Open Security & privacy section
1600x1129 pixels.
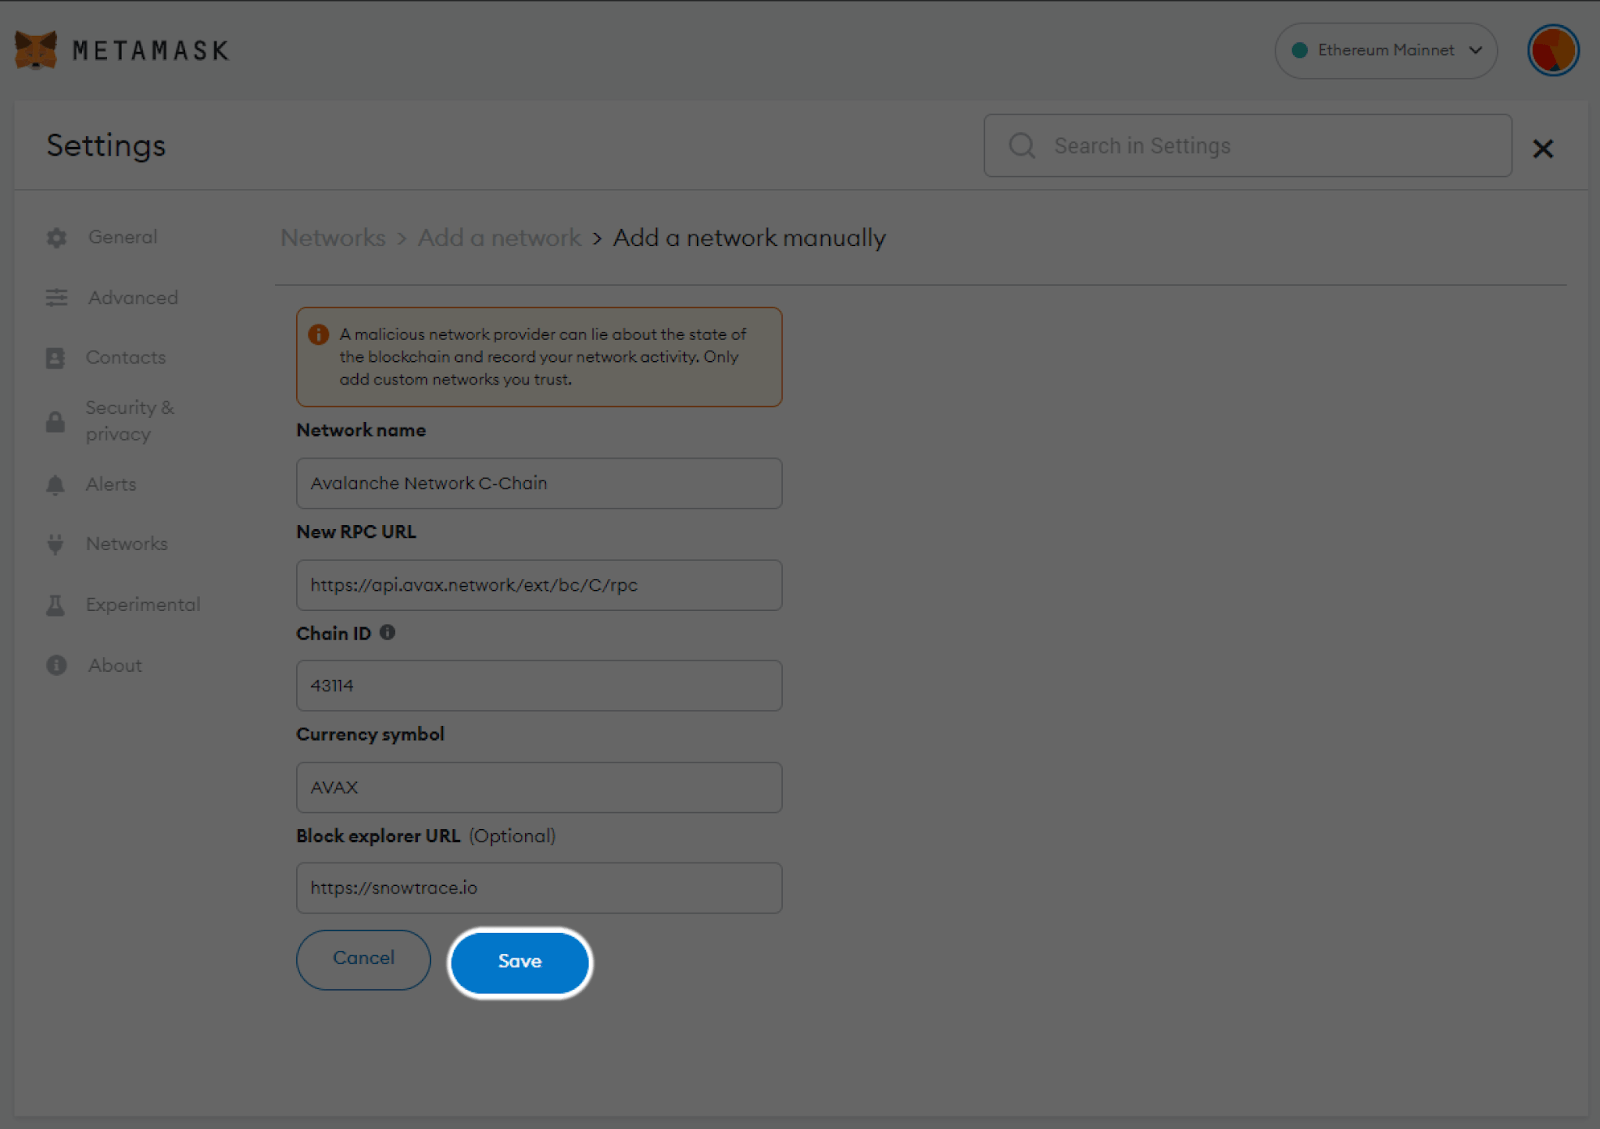[x=130, y=421]
